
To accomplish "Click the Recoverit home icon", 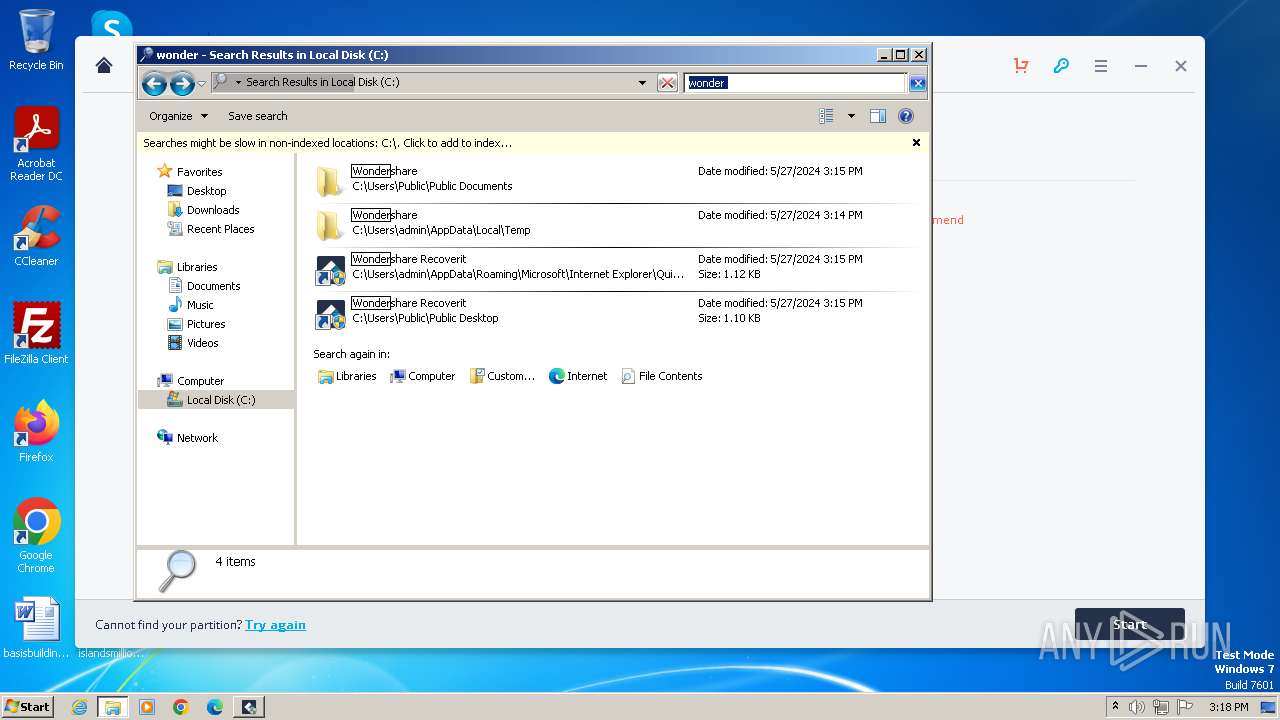I will click(x=104, y=66).
